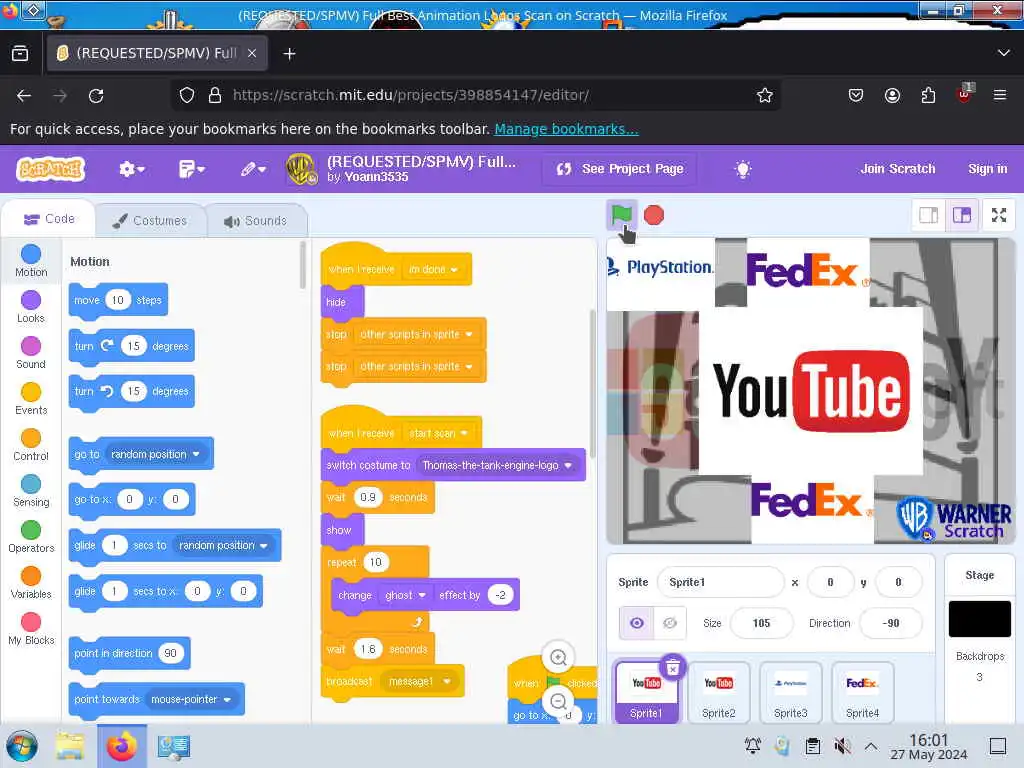Screen dimensions: 1024x768
Task: Click Join Scratch link
Action: pos(897,169)
